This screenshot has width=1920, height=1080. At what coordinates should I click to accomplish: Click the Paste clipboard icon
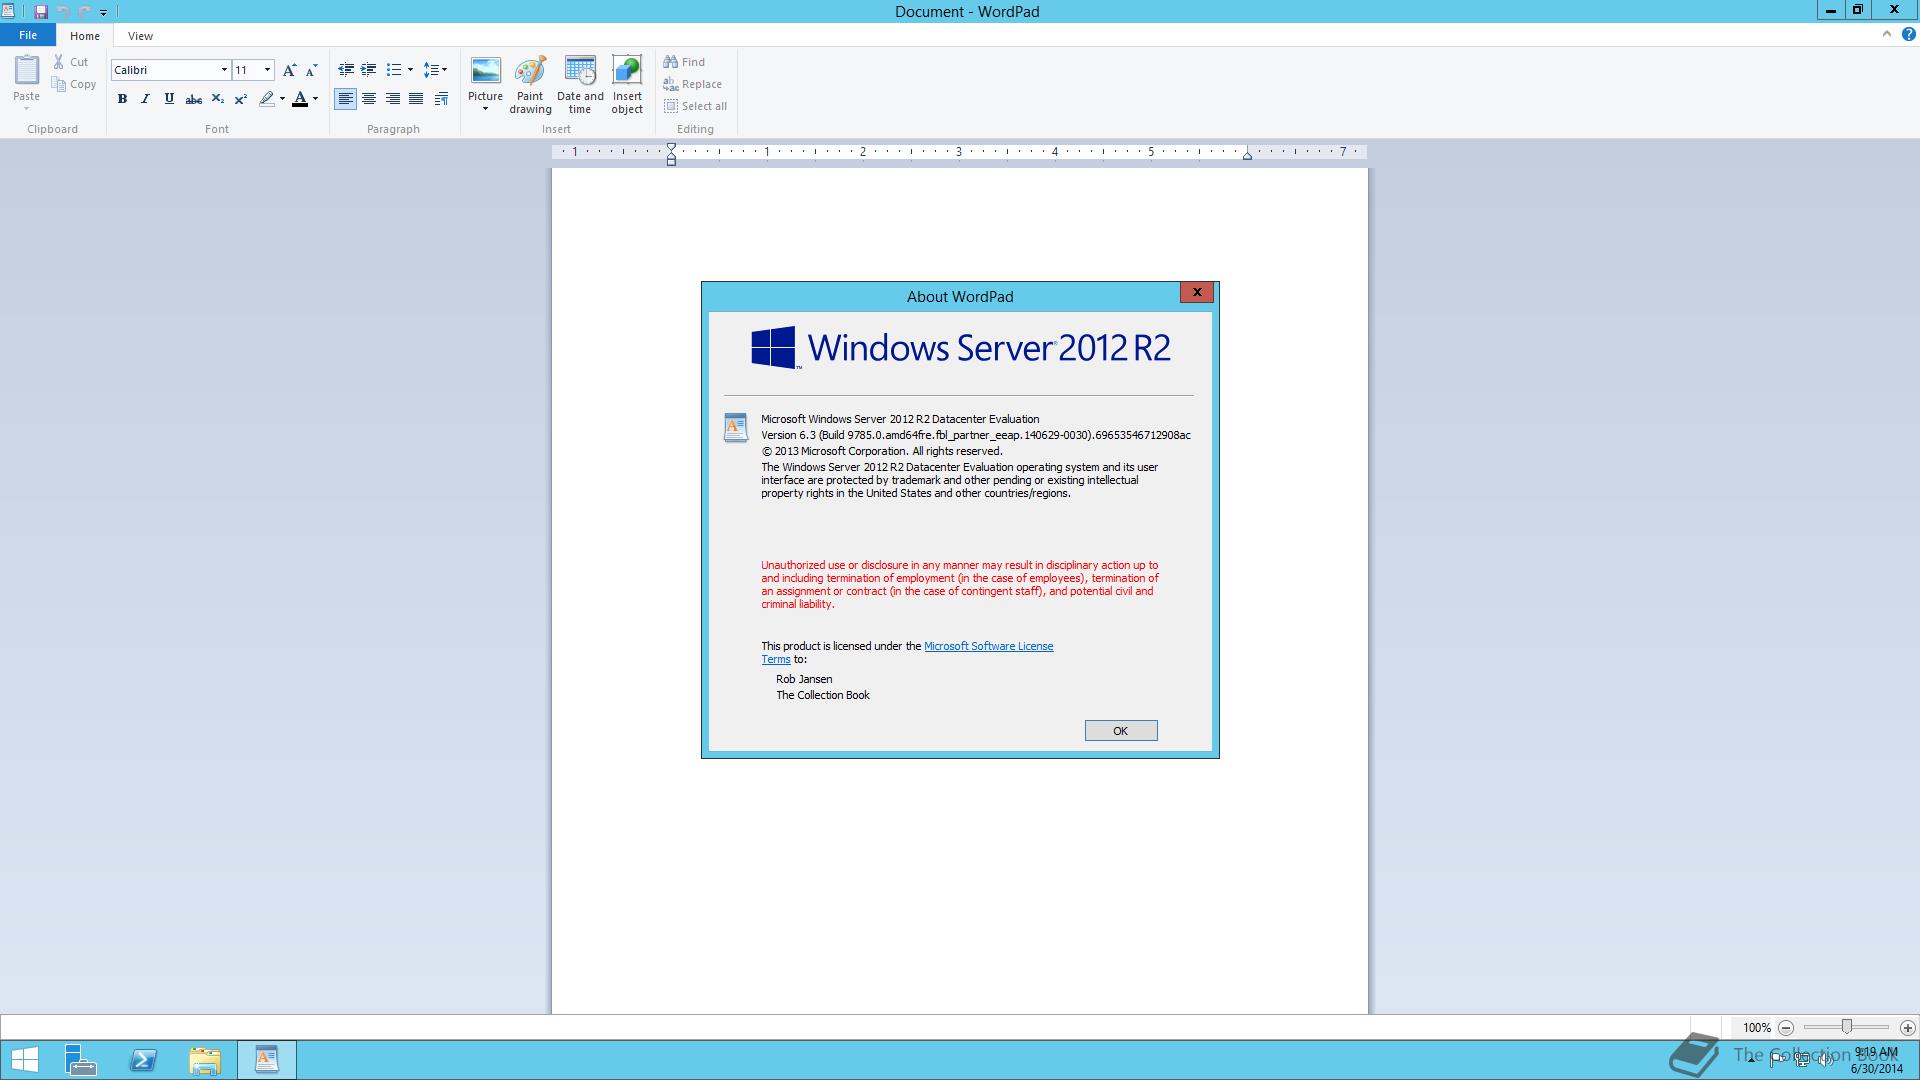[27, 69]
